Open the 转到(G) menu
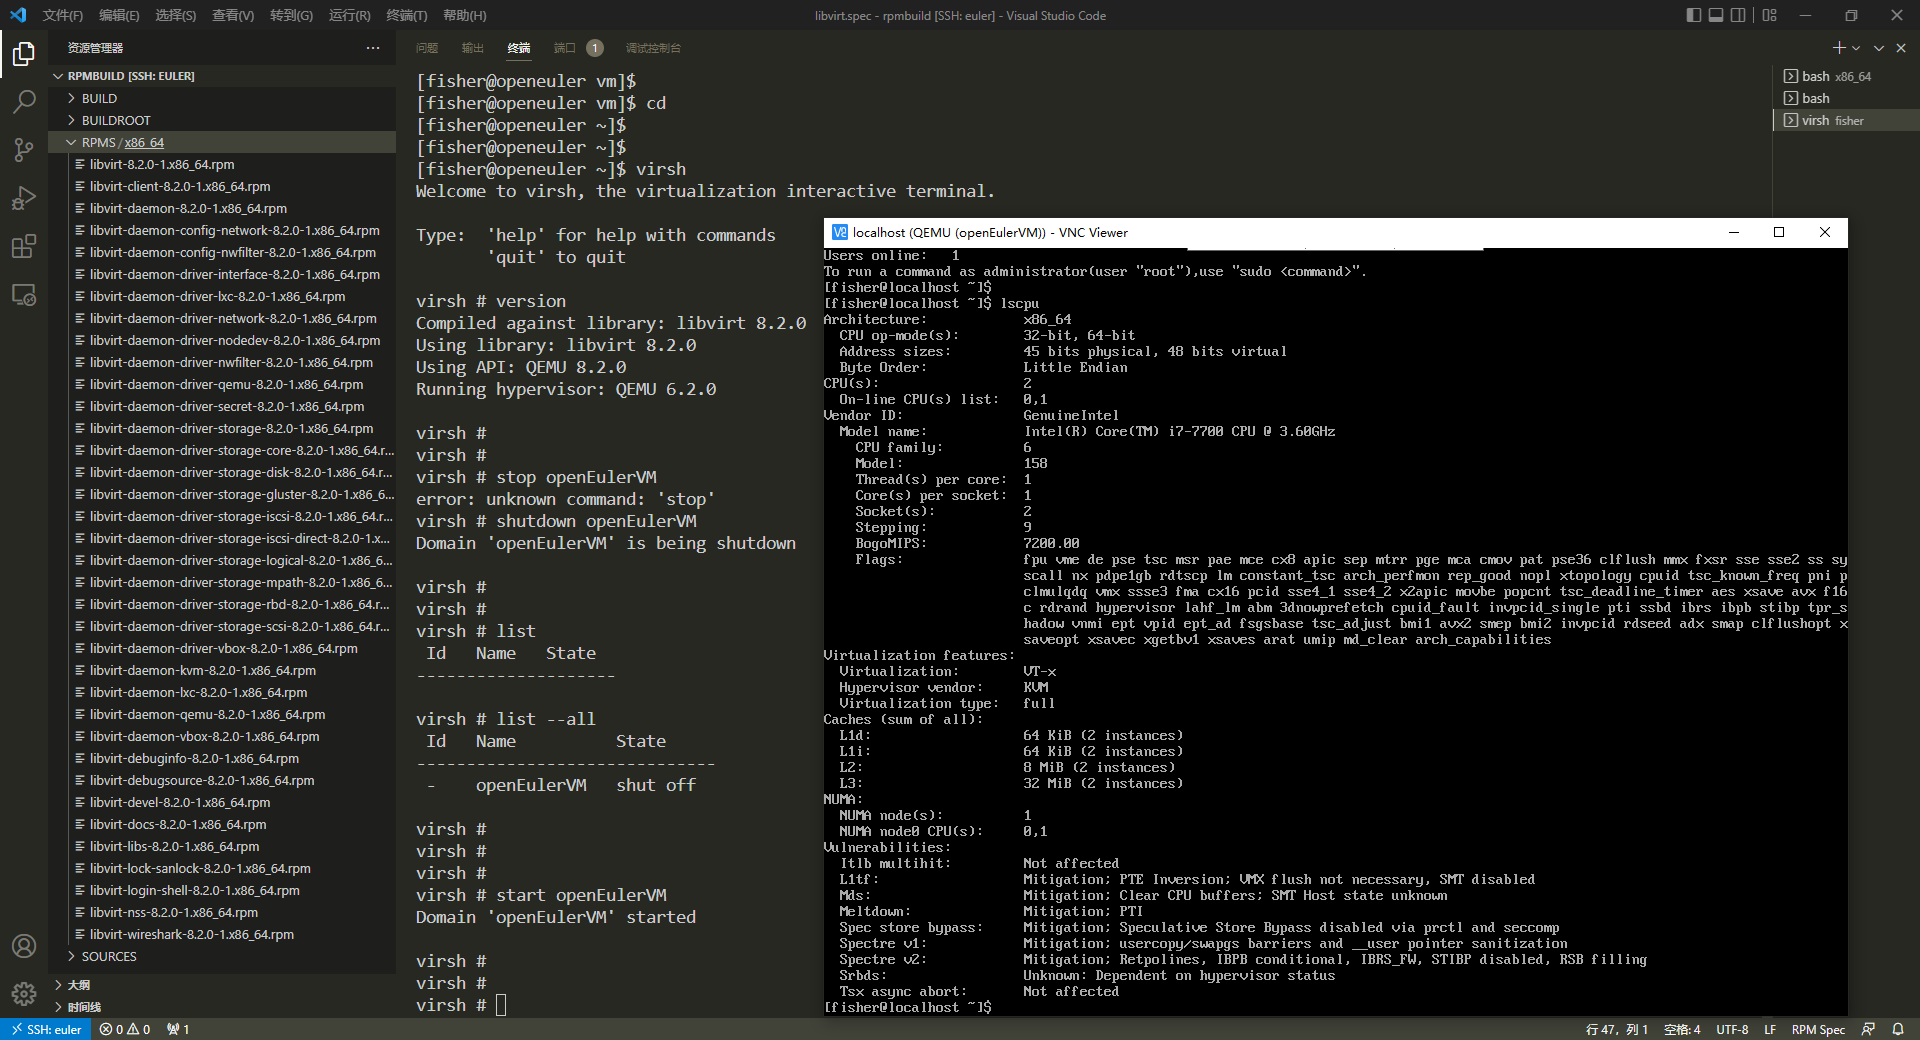Screen dimensions: 1920x1040 tap(291, 15)
